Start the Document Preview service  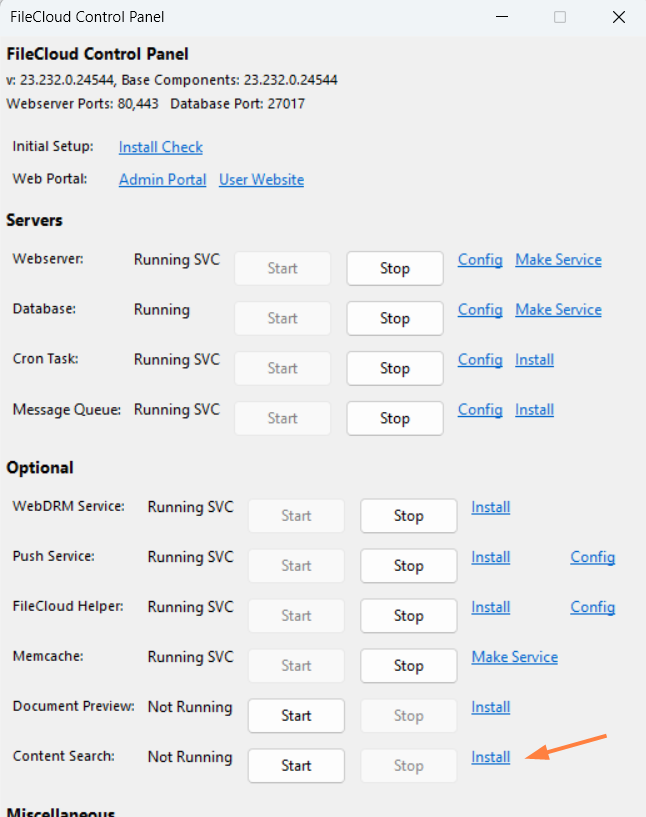(x=296, y=716)
